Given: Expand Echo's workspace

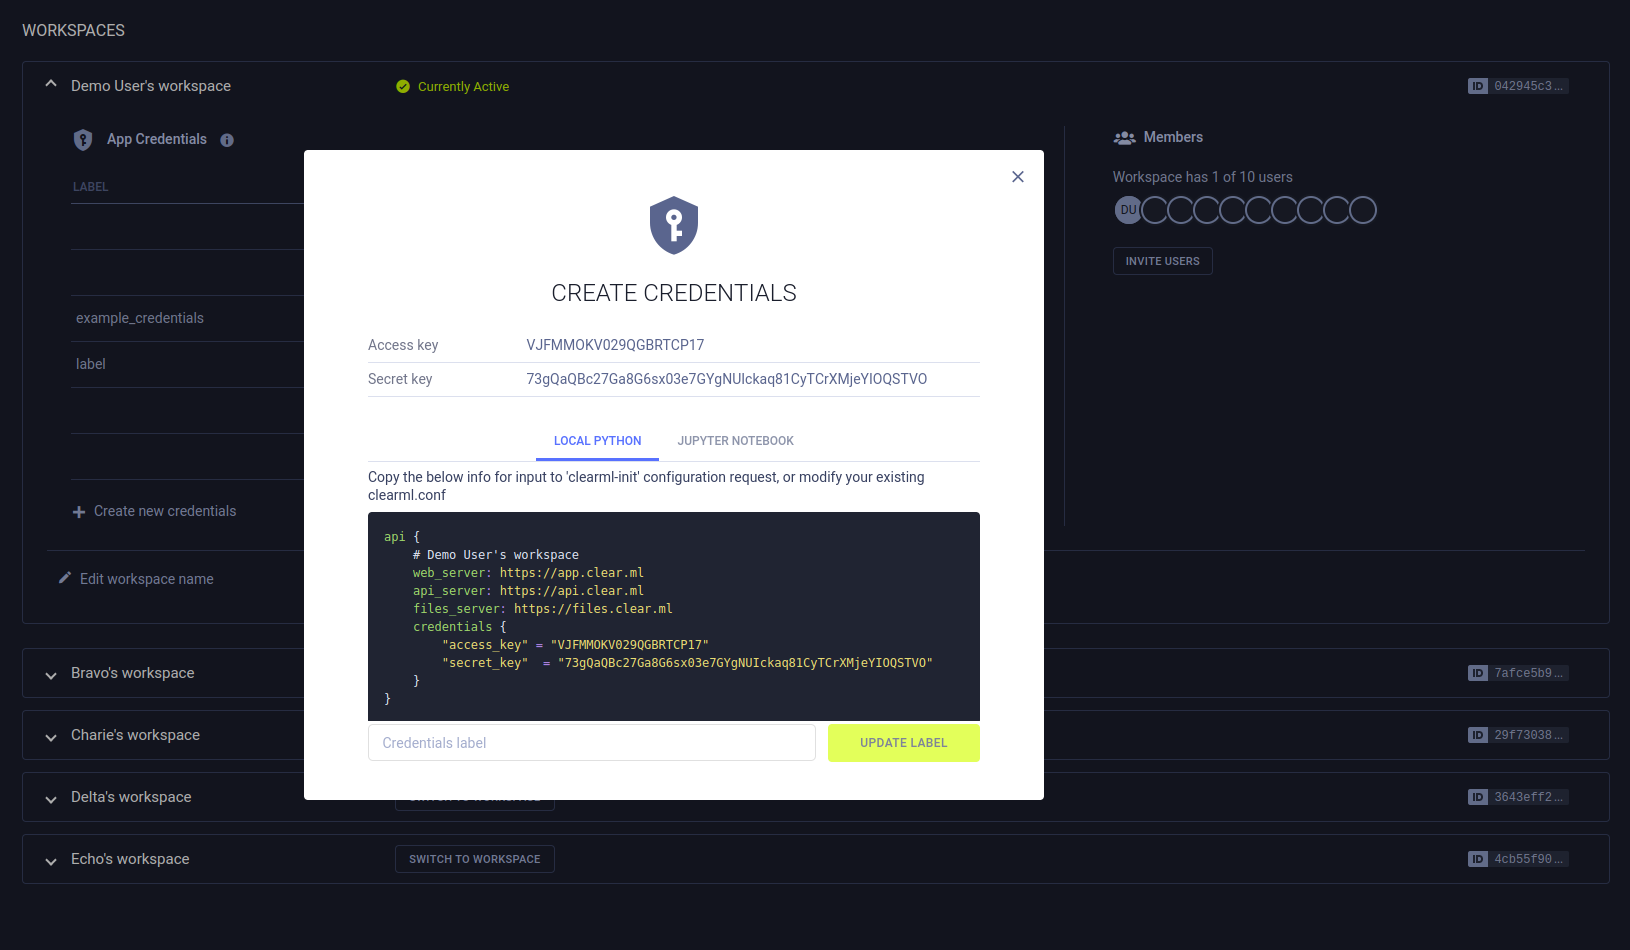Looking at the screenshot, I should (x=51, y=861).
